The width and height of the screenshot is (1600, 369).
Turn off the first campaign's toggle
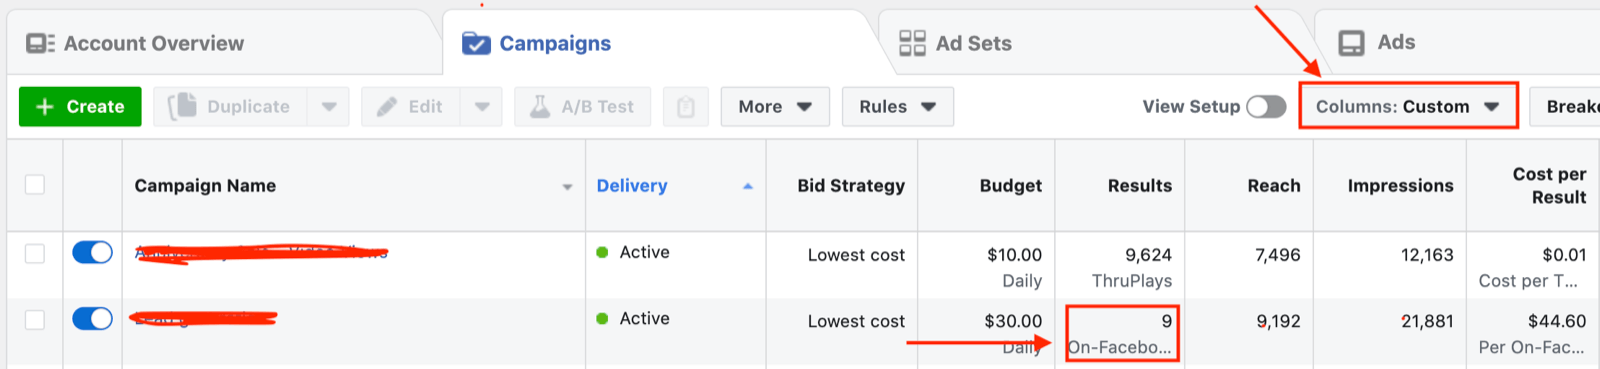click(x=92, y=253)
